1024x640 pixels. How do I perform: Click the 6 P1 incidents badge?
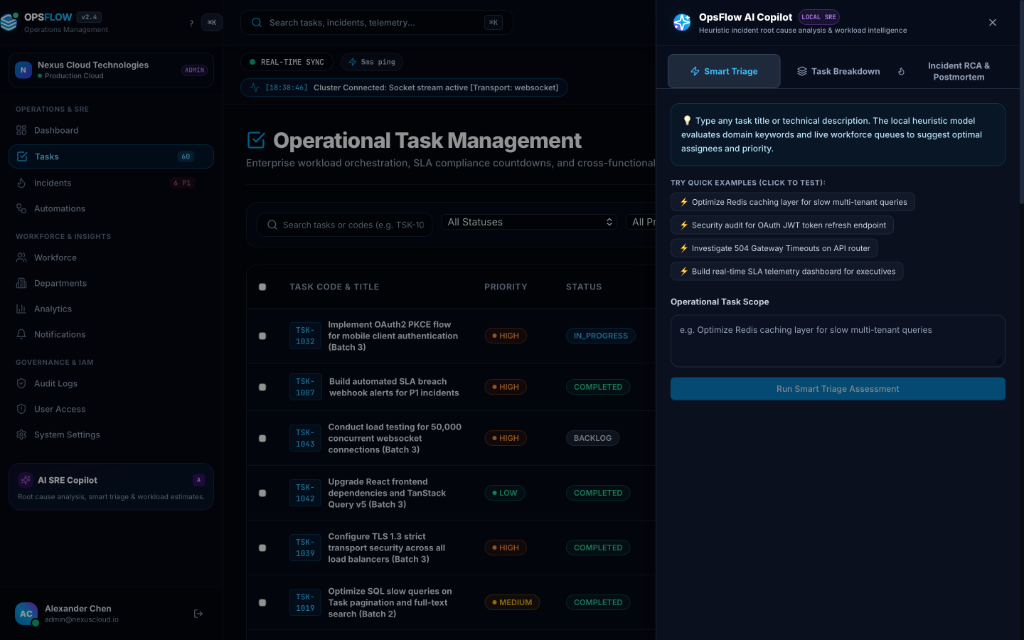click(182, 183)
